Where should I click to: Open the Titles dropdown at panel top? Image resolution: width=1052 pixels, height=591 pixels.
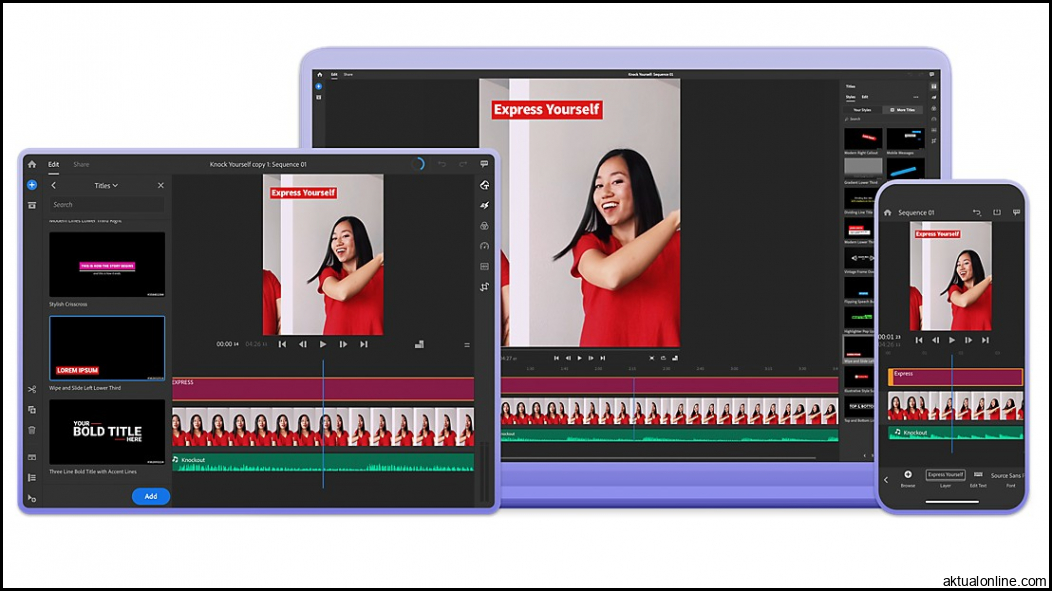point(105,186)
